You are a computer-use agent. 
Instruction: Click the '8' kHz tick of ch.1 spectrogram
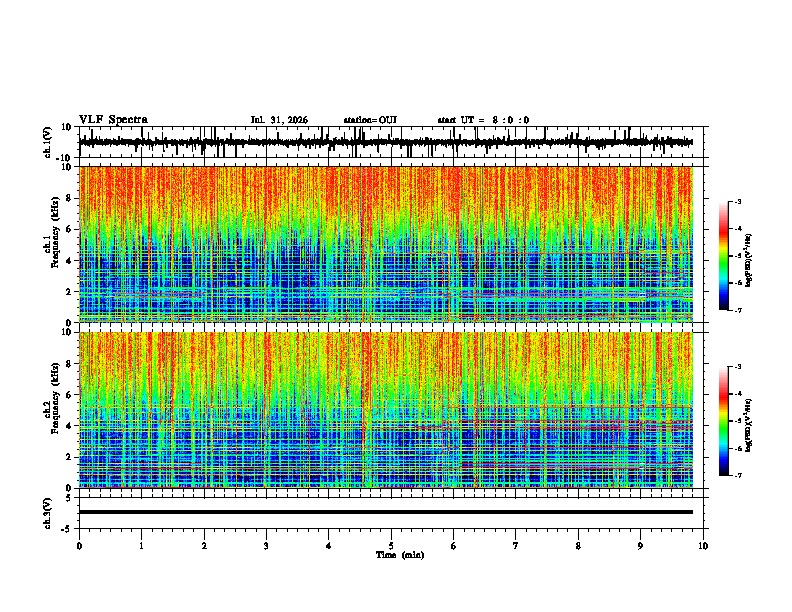tap(70, 198)
